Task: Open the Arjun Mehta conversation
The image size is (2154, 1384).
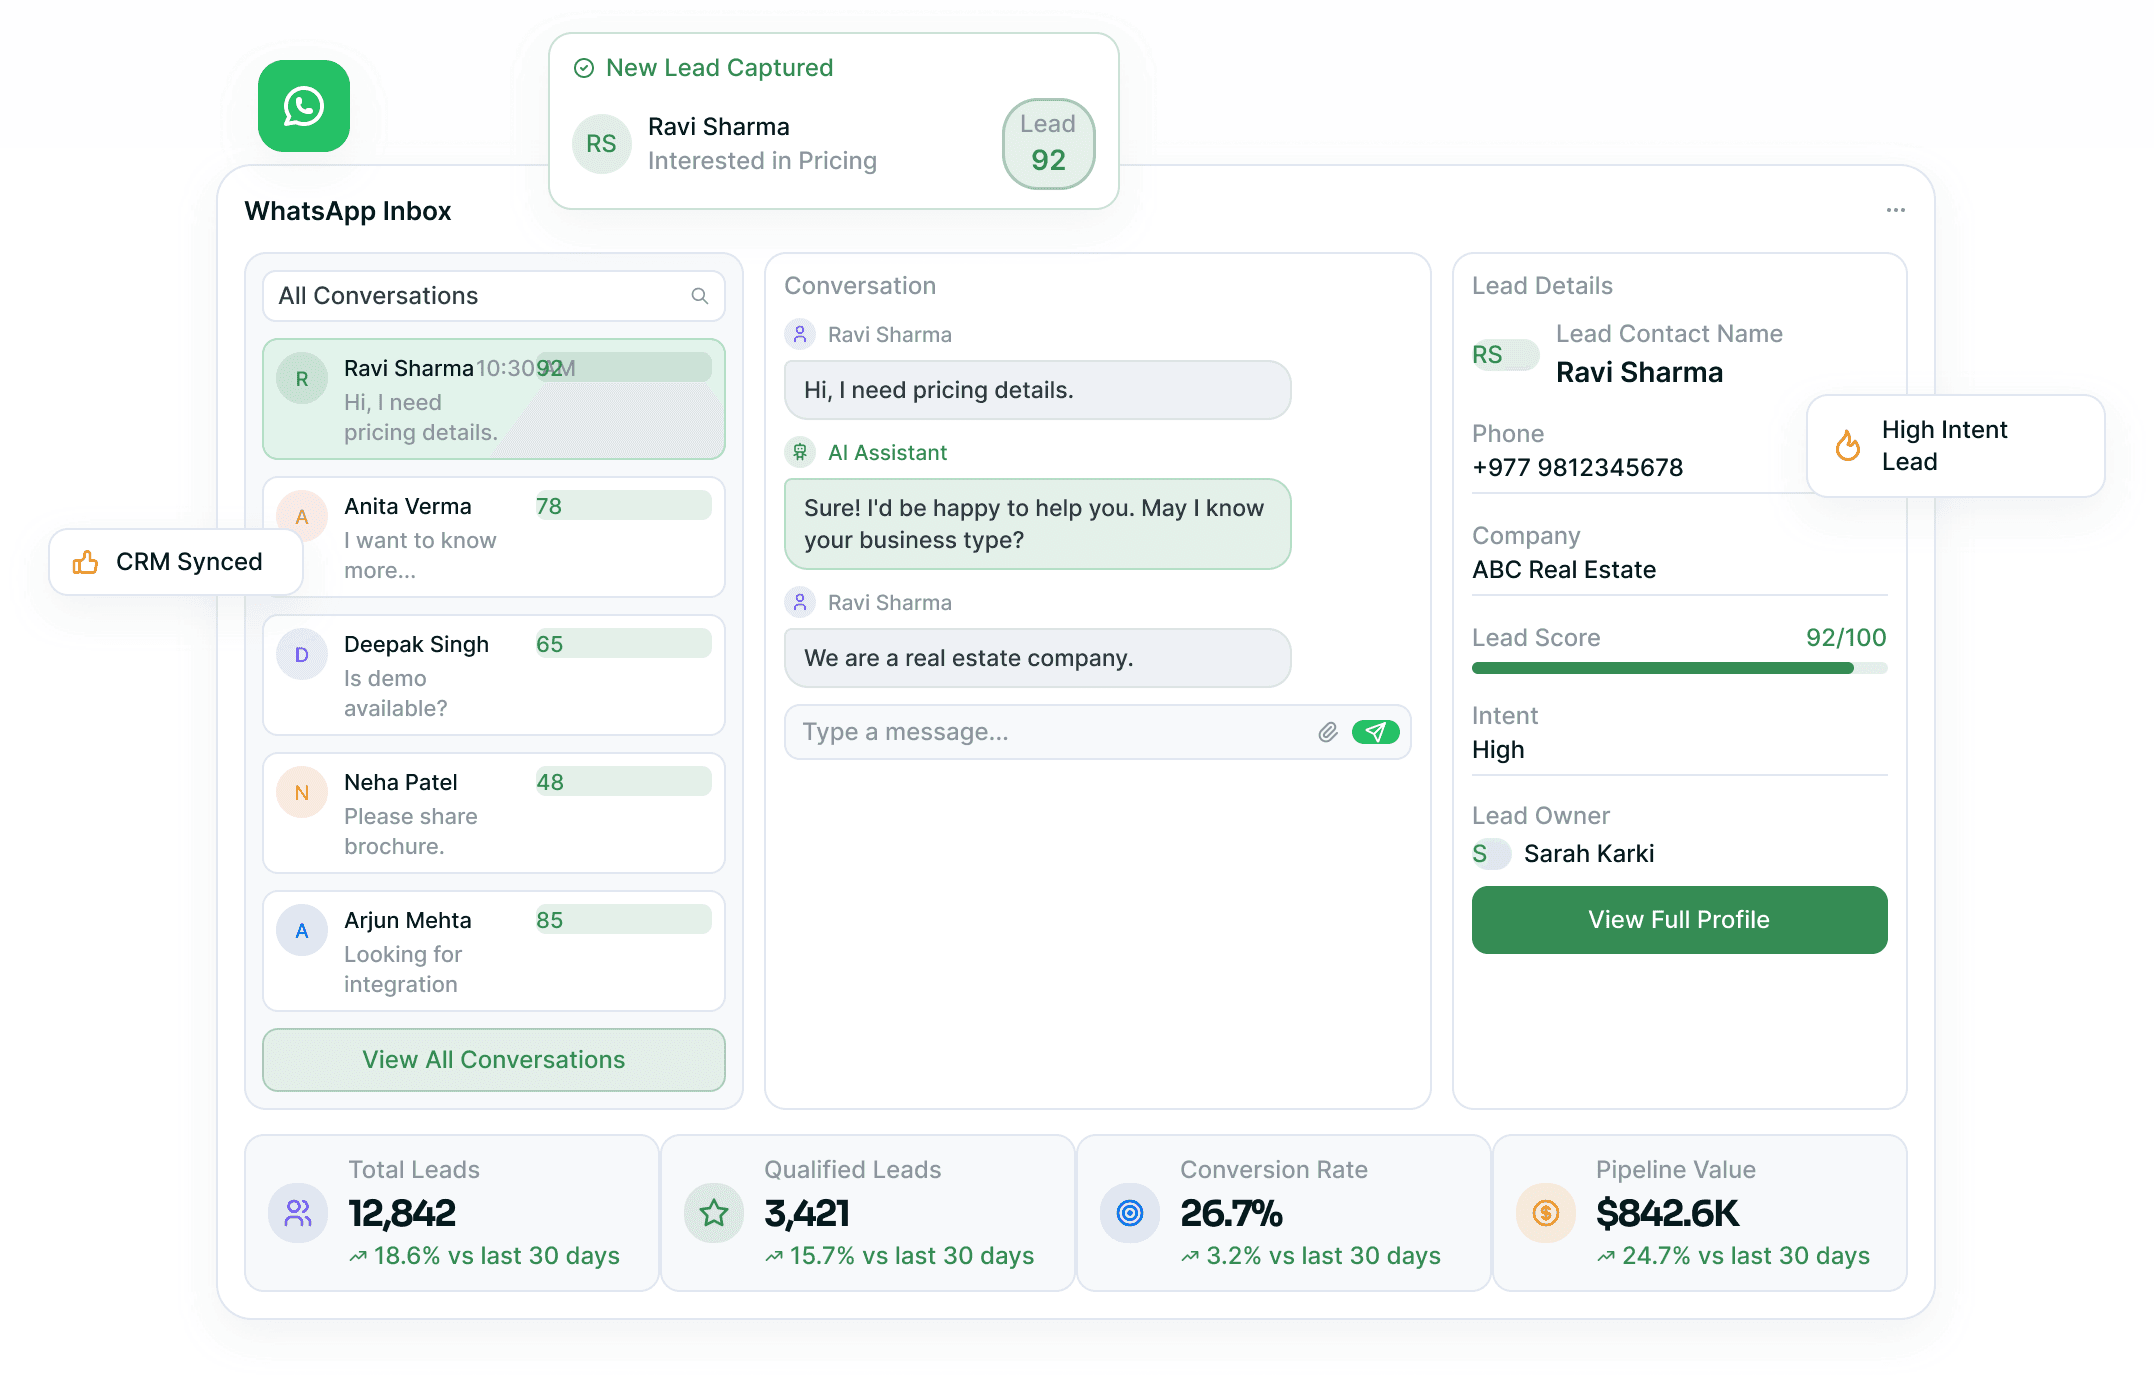Action: pos(494,951)
